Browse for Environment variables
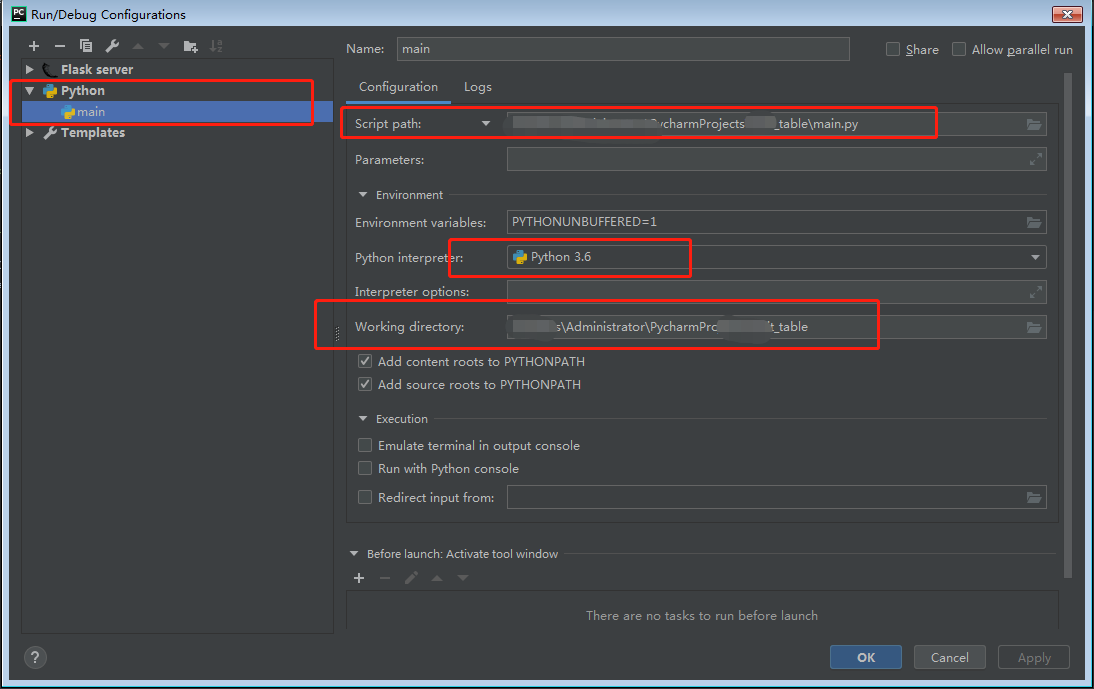 tap(1034, 222)
